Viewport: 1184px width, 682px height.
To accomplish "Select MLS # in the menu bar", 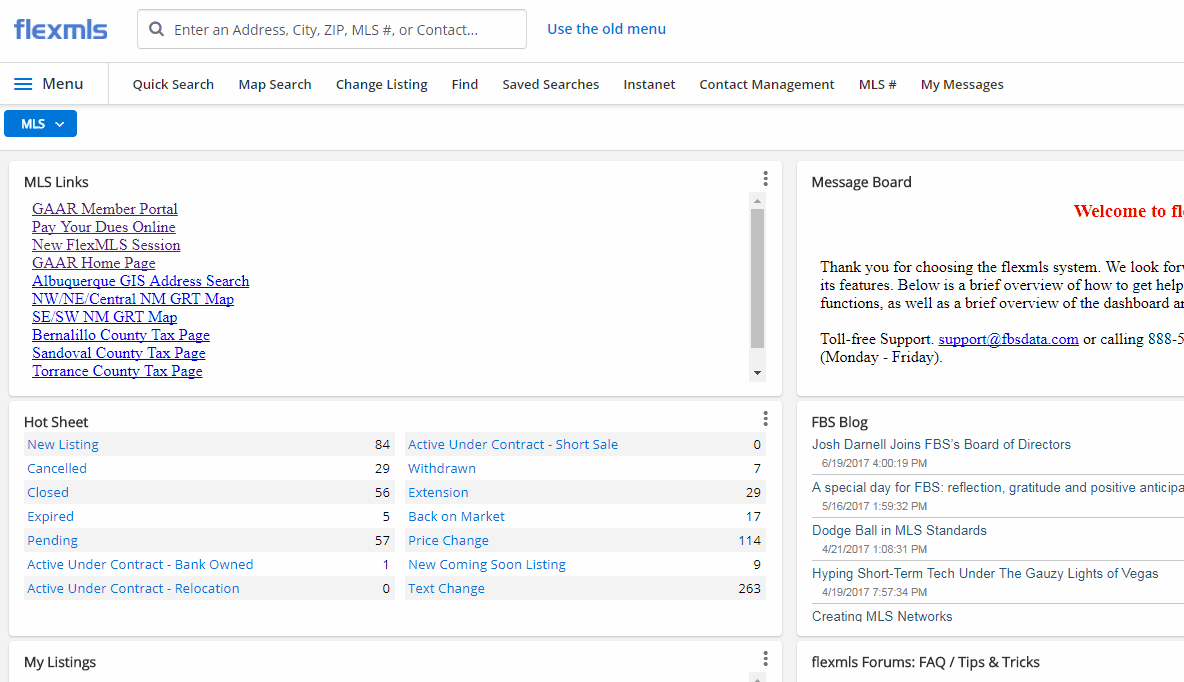I will point(877,85).
